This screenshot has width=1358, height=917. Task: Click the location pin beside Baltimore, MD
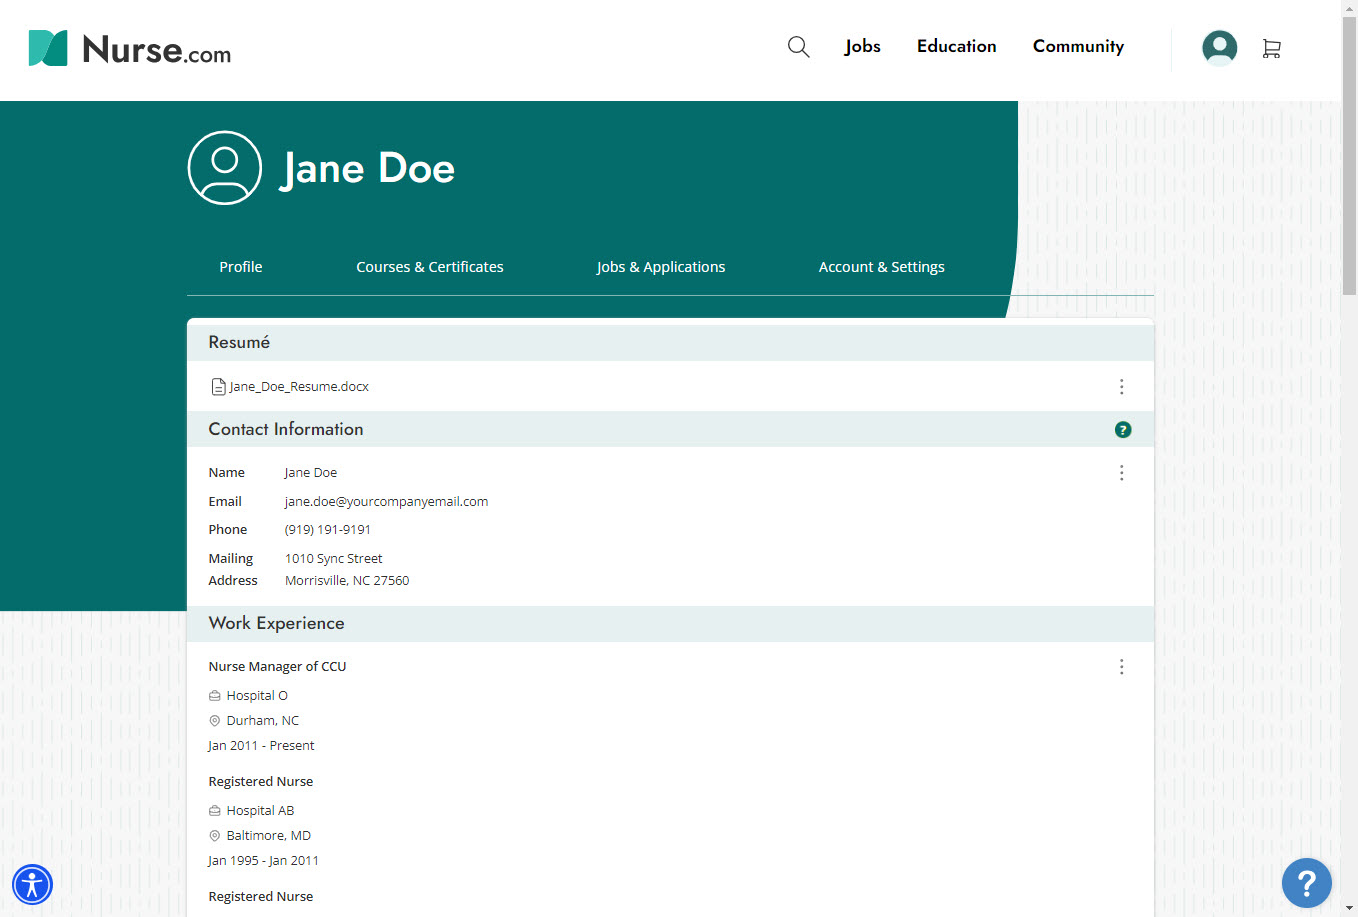point(214,835)
